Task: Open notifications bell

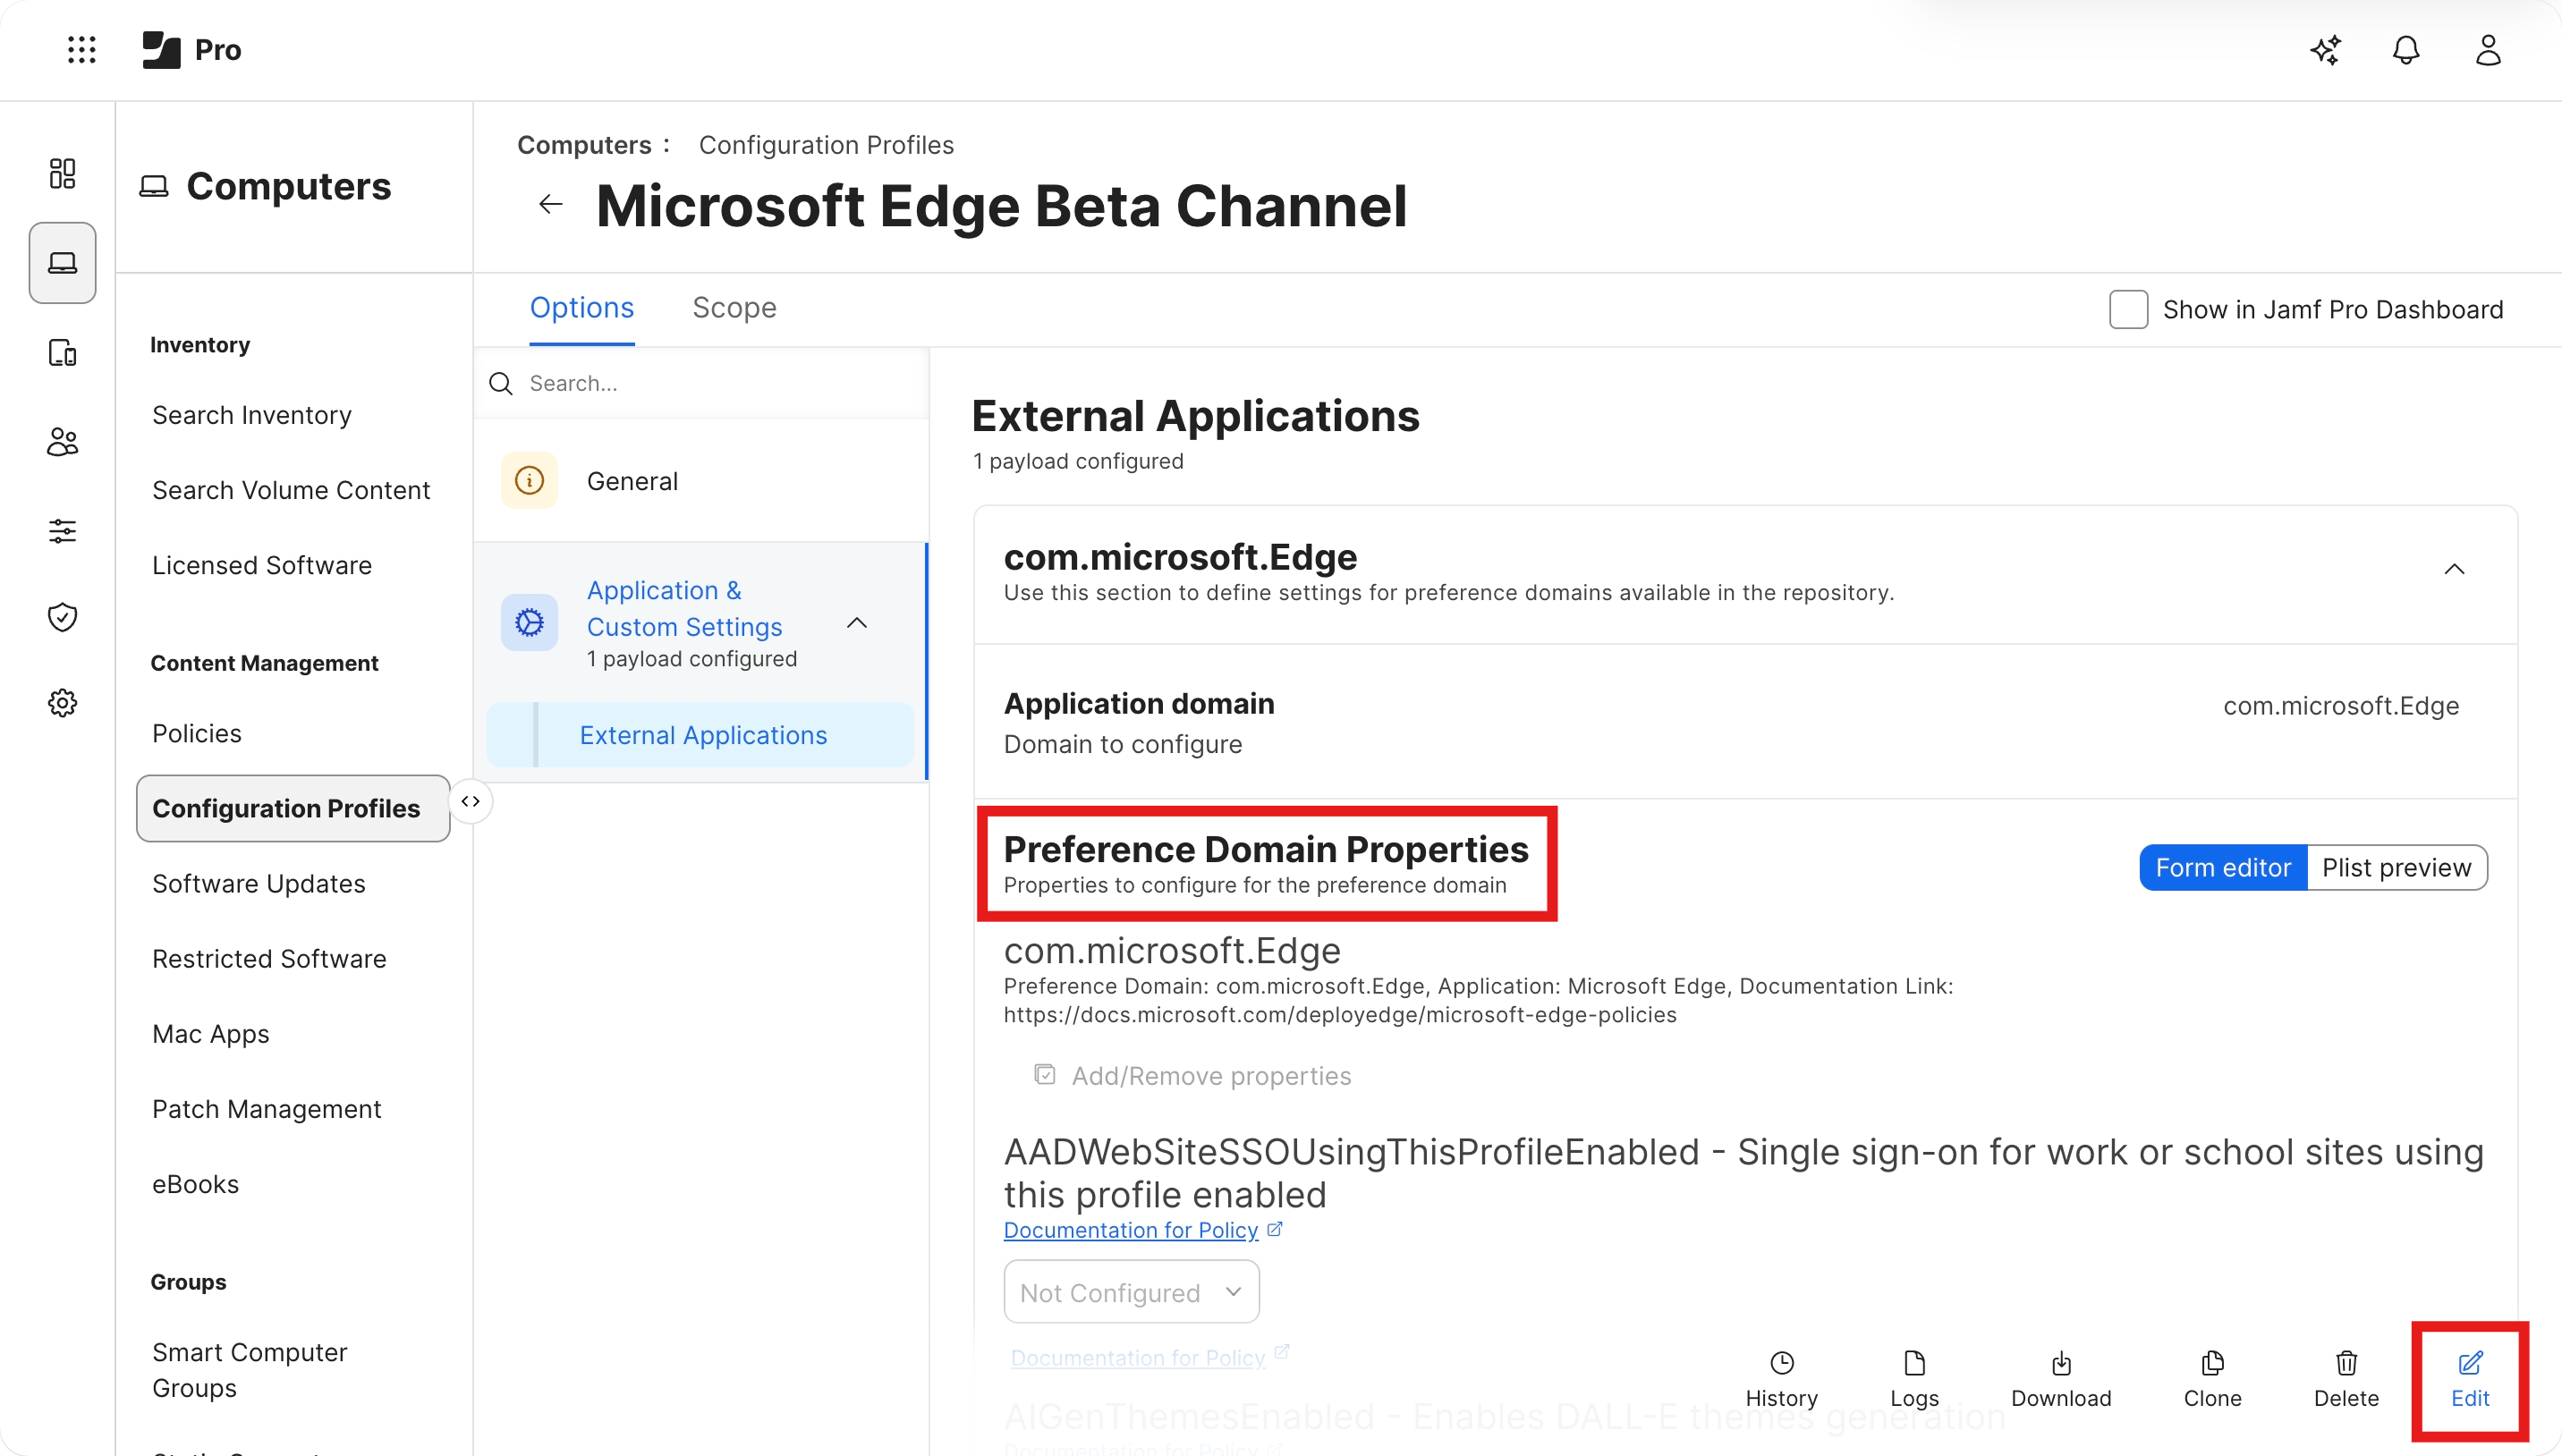Action: point(2406,50)
